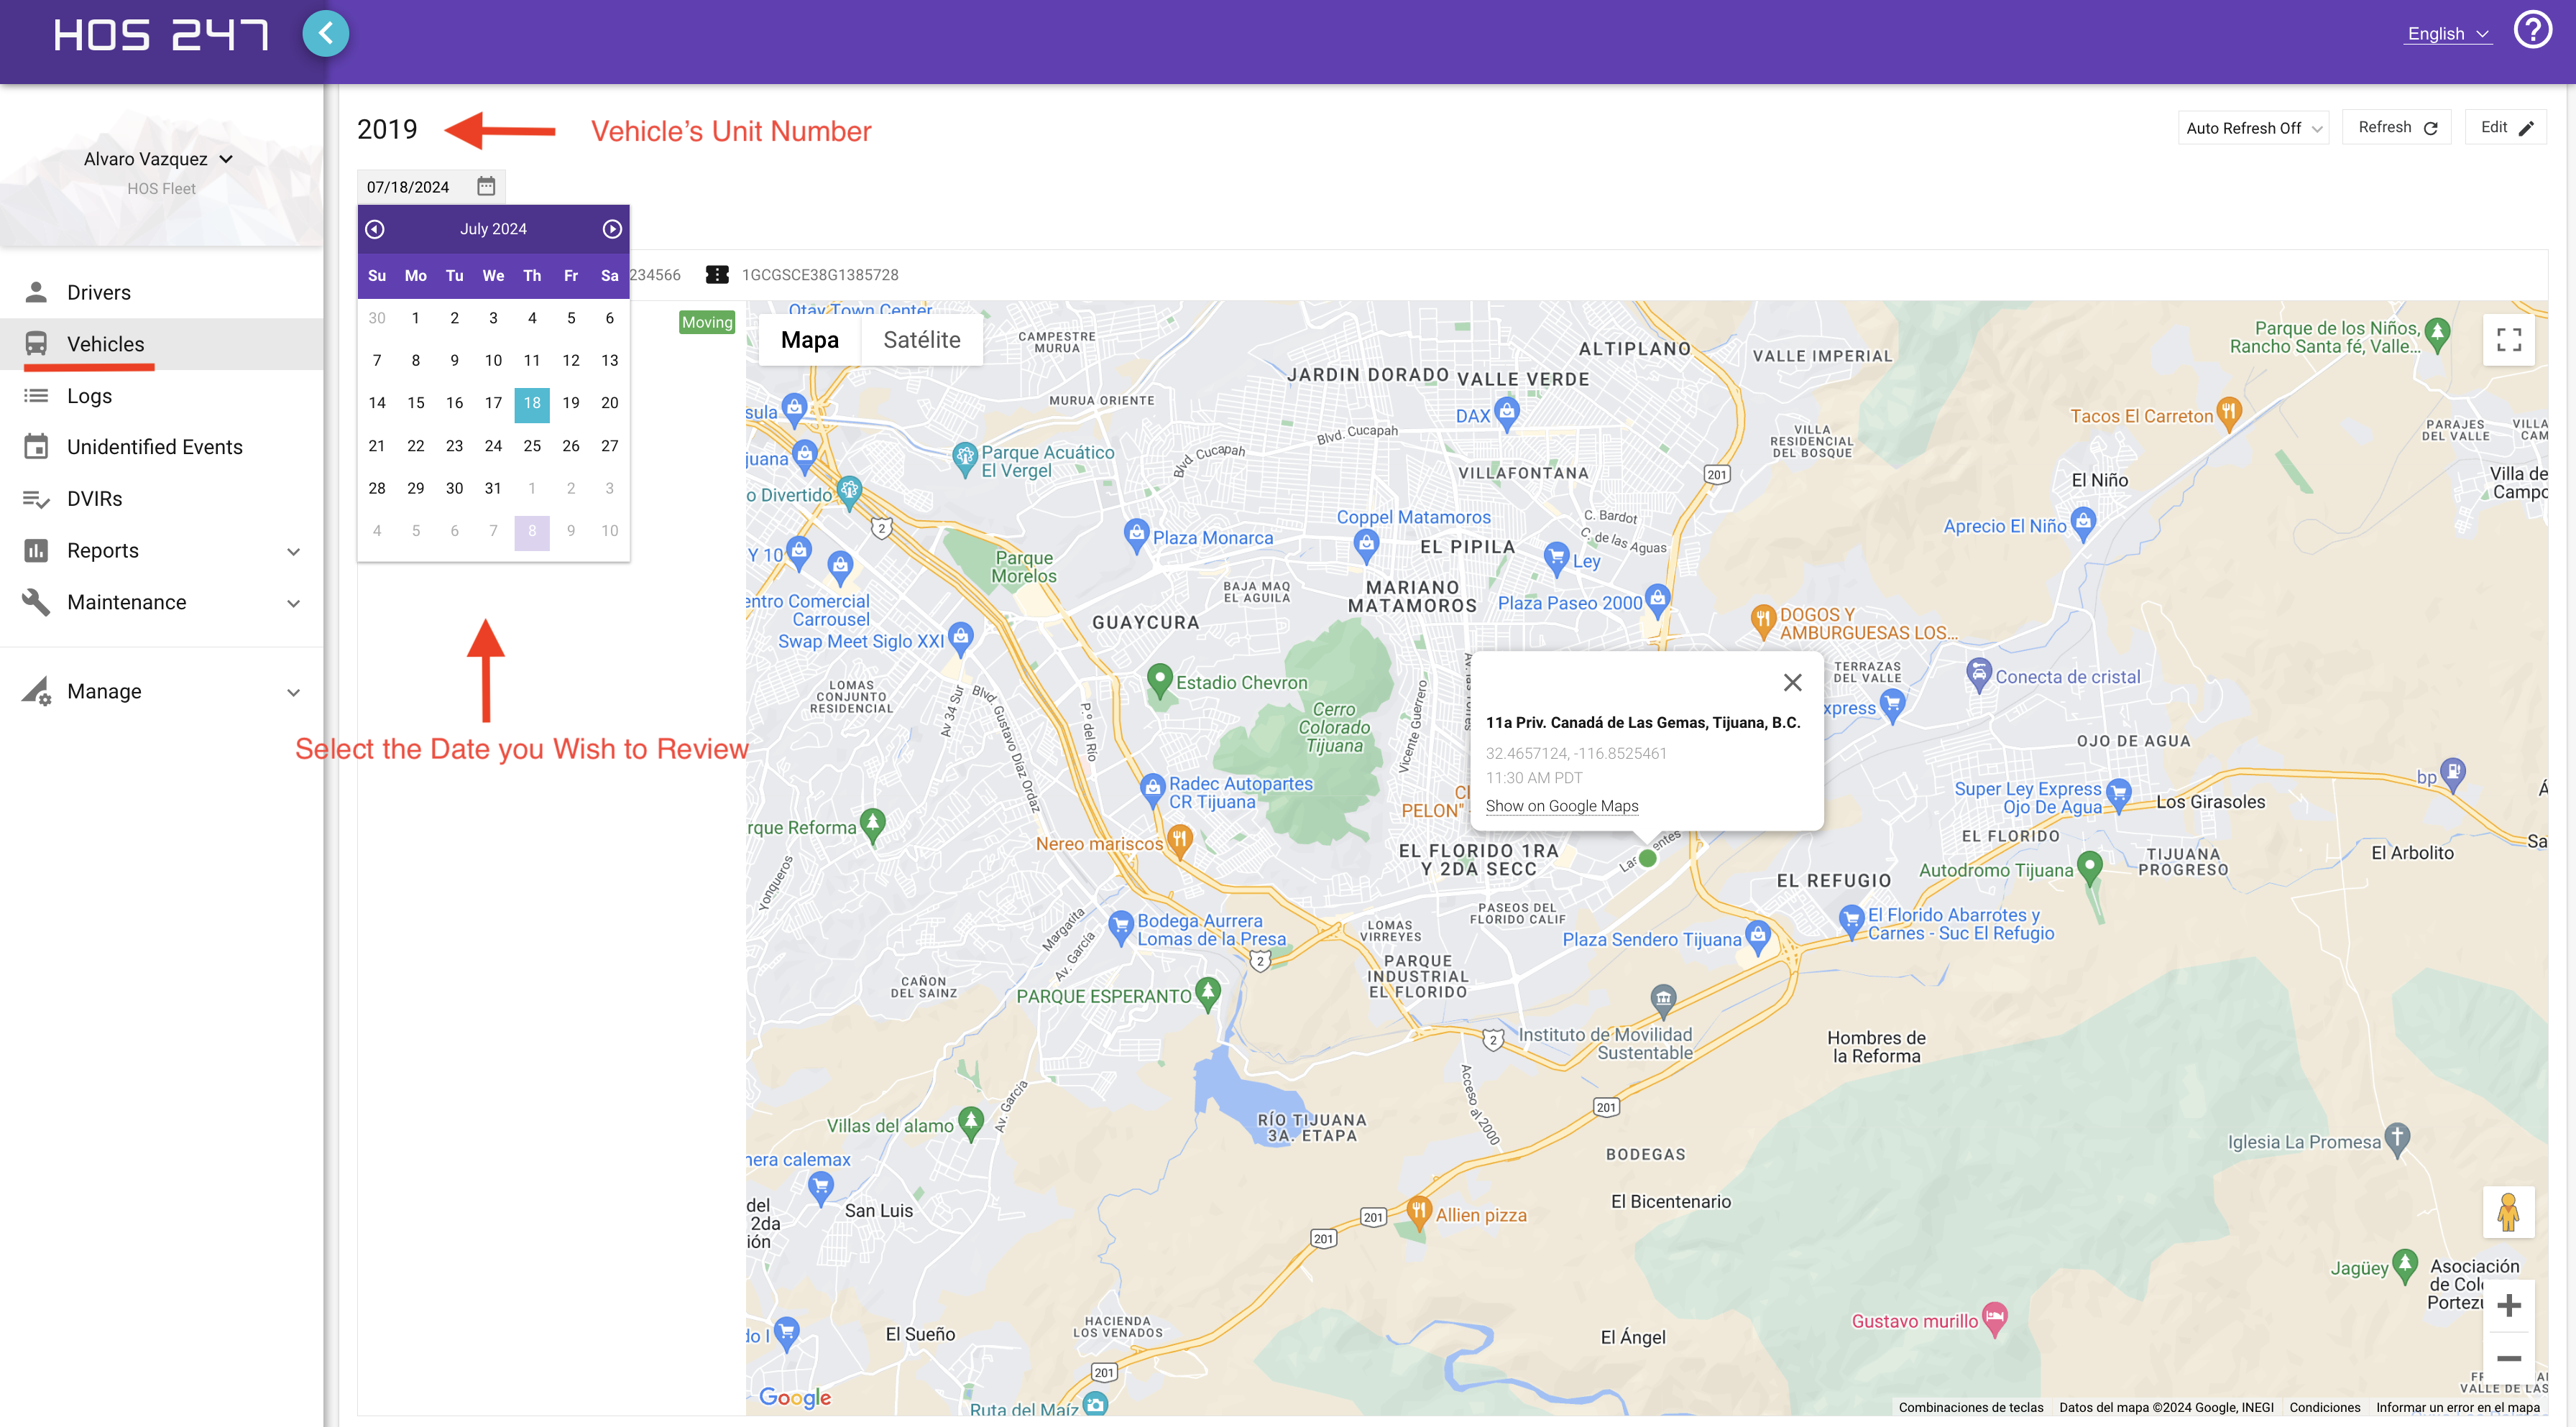Click the vehicle unit number 2019
The height and width of the screenshot is (1427, 2576).
pos(387,129)
